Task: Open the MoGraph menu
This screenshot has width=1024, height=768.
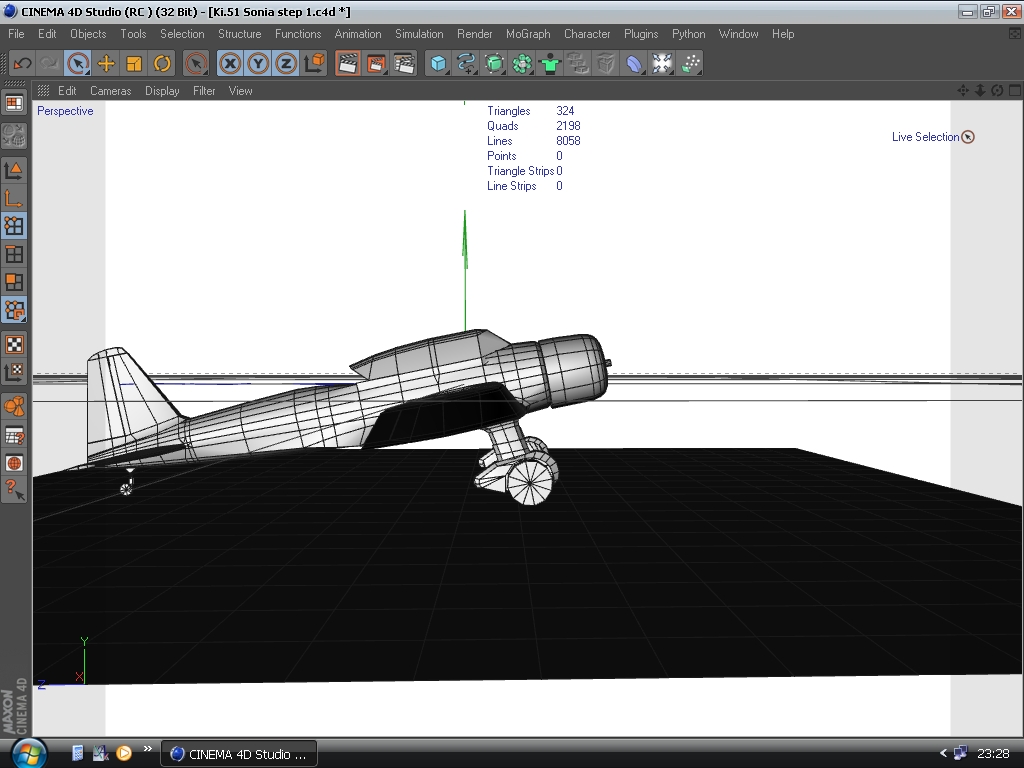Action: [x=527, y=34]
